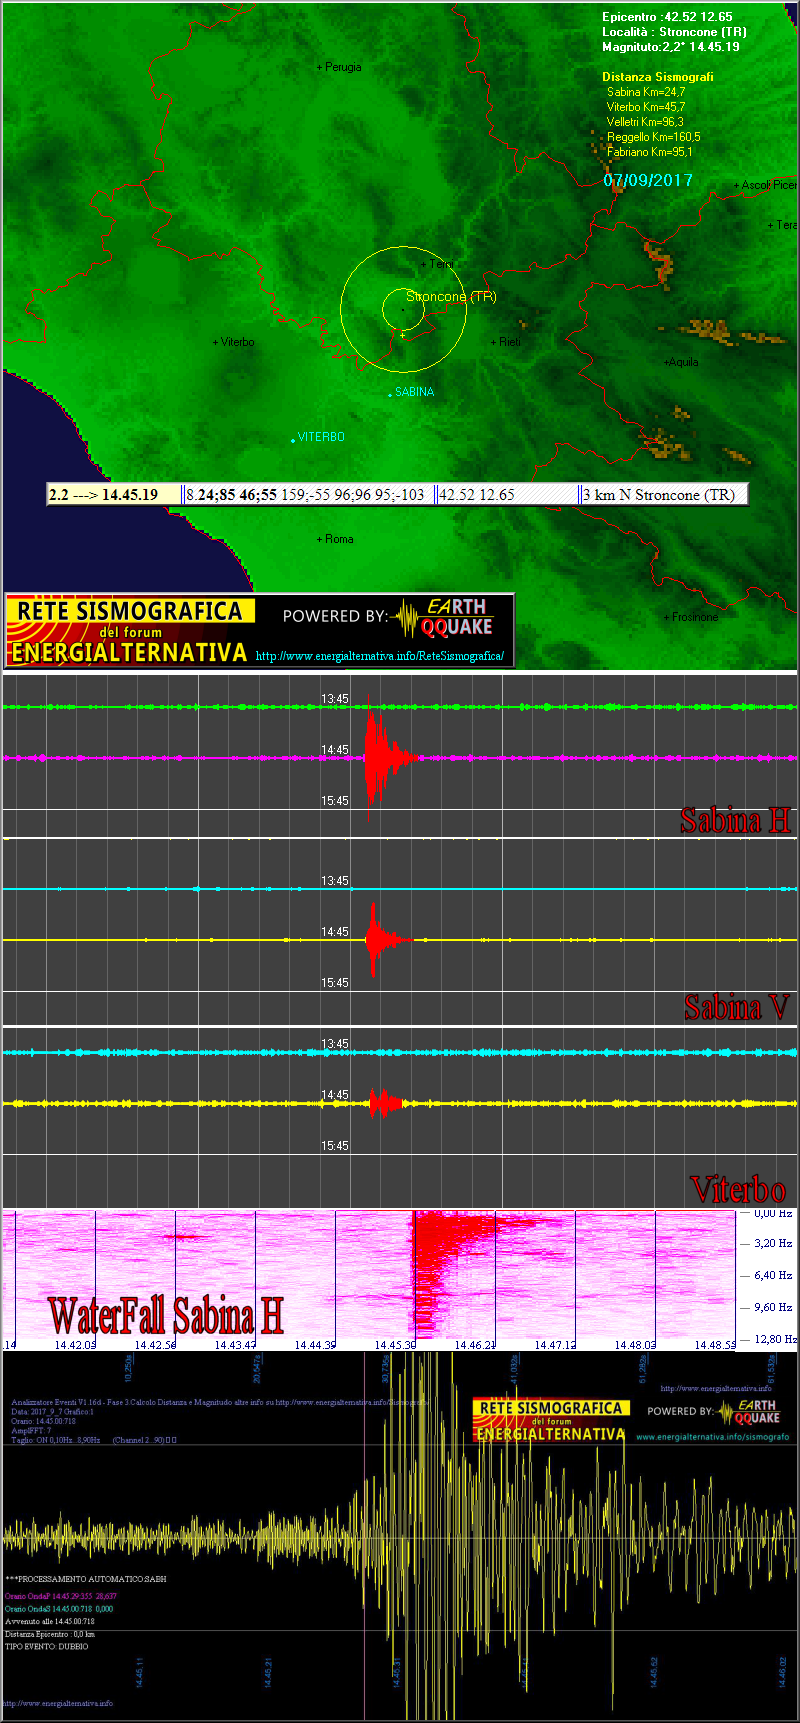800x1723 pixels.
Task: Click the 15:45 time label on Viterbo chart
Action: click(335, 1146)
